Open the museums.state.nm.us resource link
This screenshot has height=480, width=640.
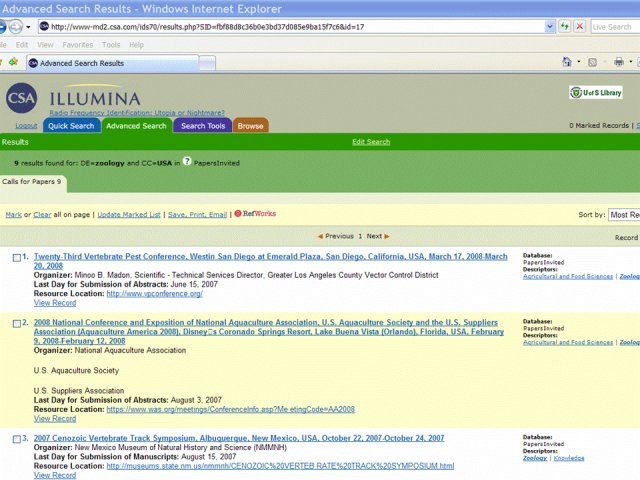pyautogui.click(x=280, y=466)
